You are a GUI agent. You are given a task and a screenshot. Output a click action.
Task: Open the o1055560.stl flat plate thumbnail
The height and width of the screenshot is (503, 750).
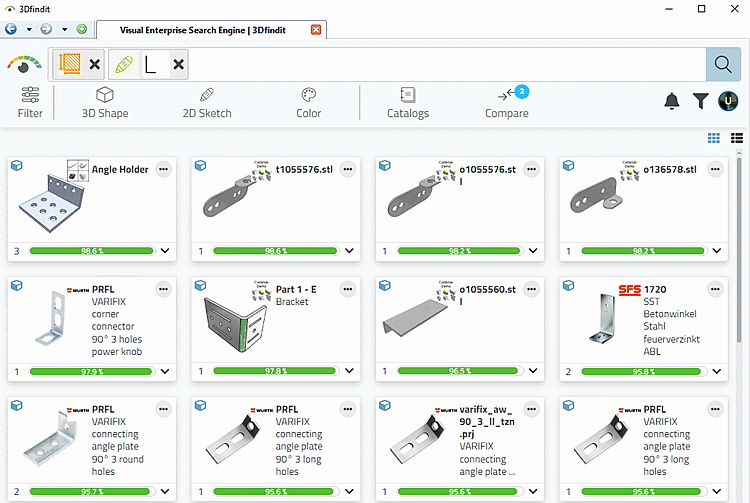[x=415, y=317]
